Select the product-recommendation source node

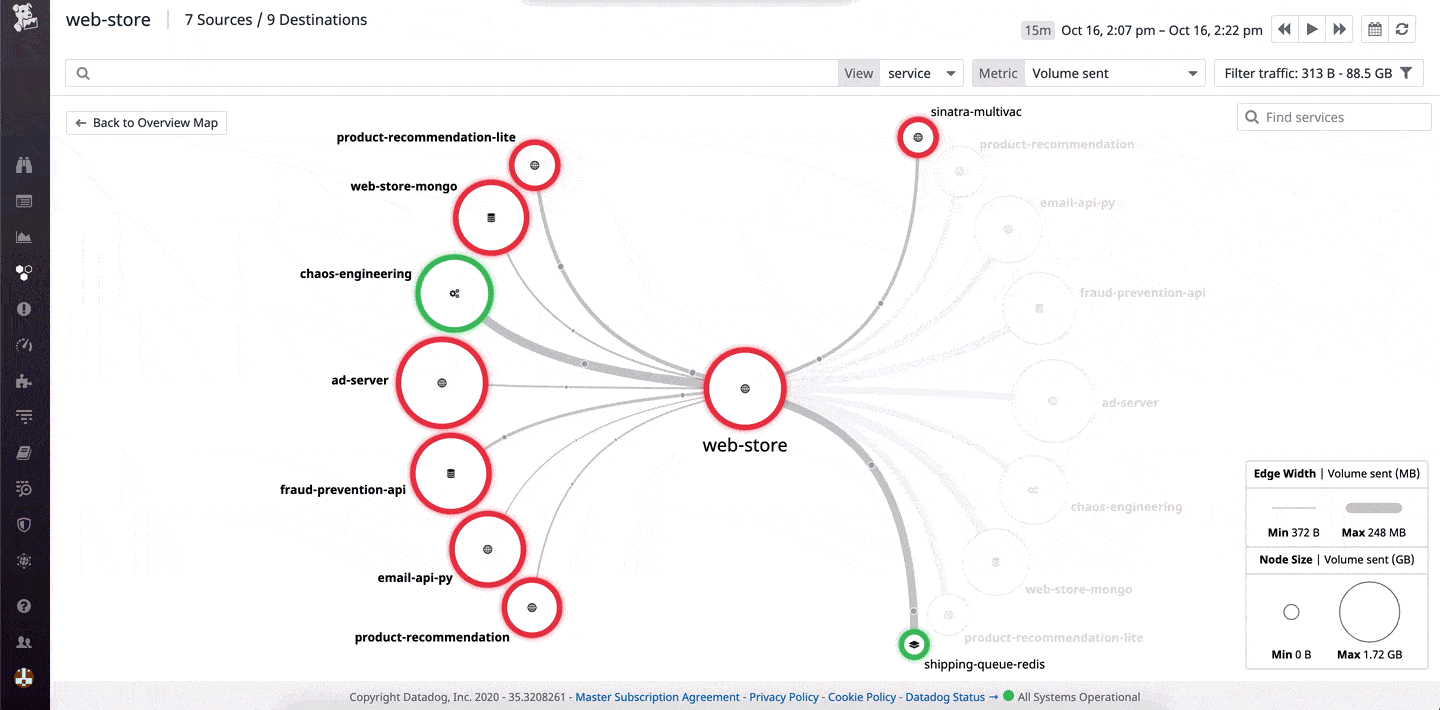pos(532,607)
